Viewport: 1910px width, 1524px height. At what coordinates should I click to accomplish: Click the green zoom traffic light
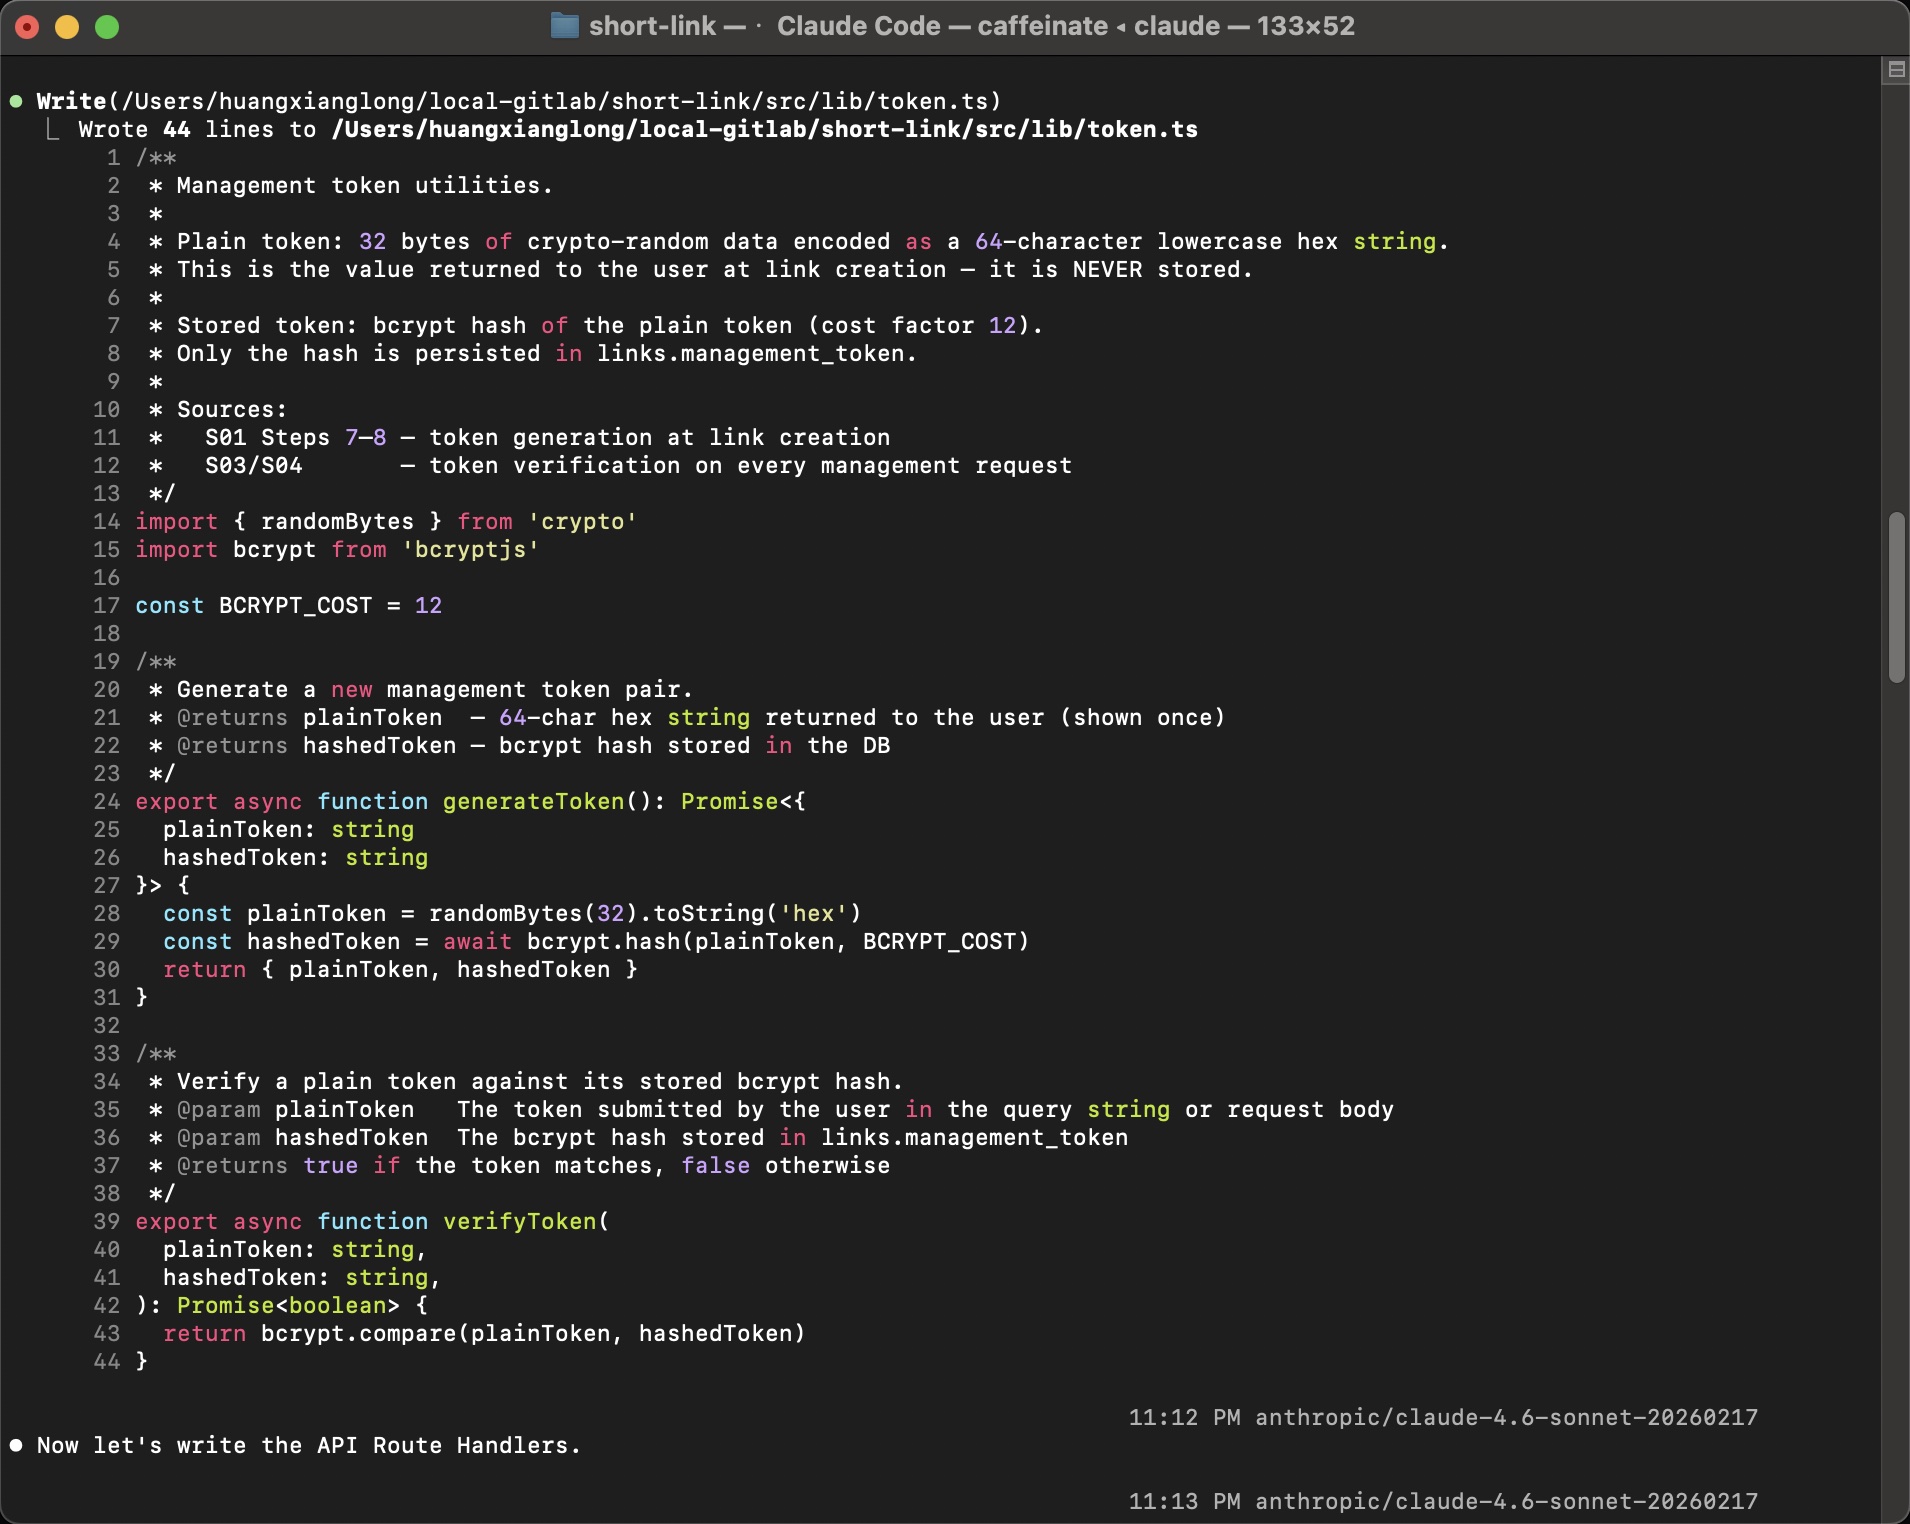(106, 27)
